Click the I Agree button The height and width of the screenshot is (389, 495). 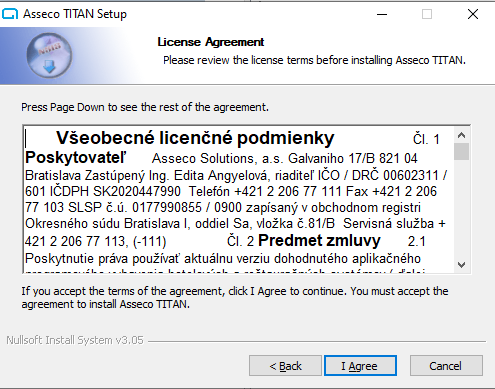click(x=360, y=366)
